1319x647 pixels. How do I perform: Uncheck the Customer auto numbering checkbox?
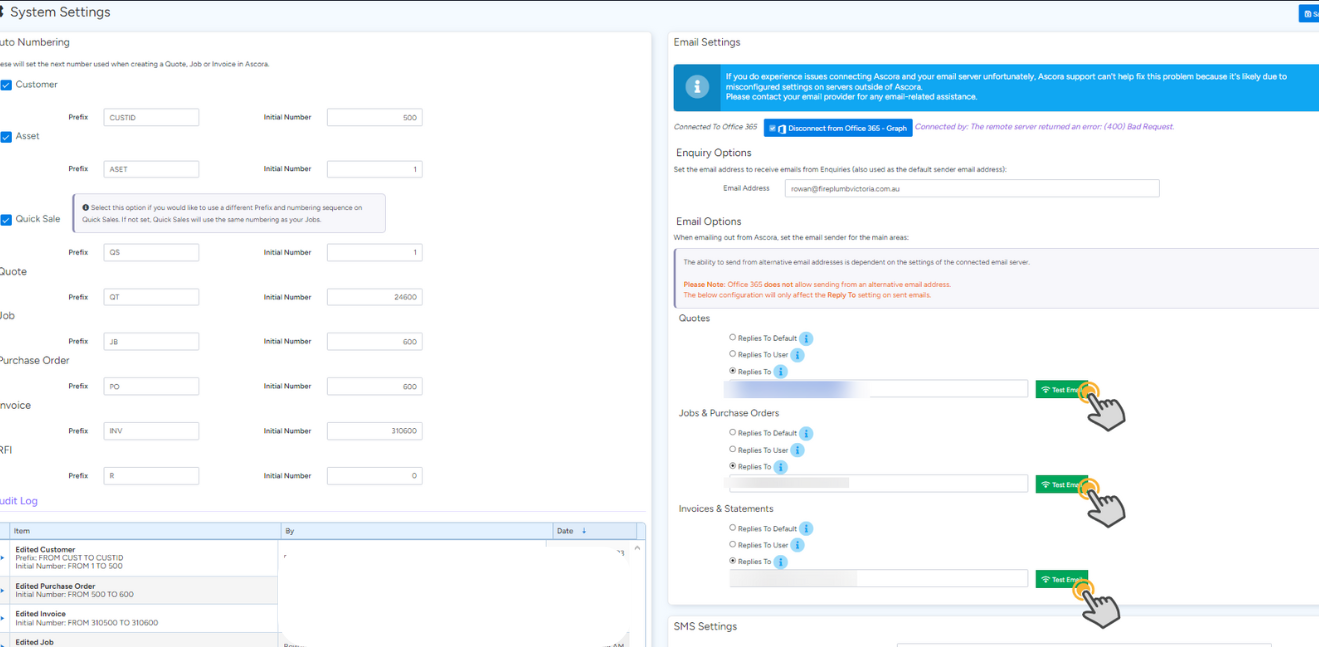coord(6,85)
